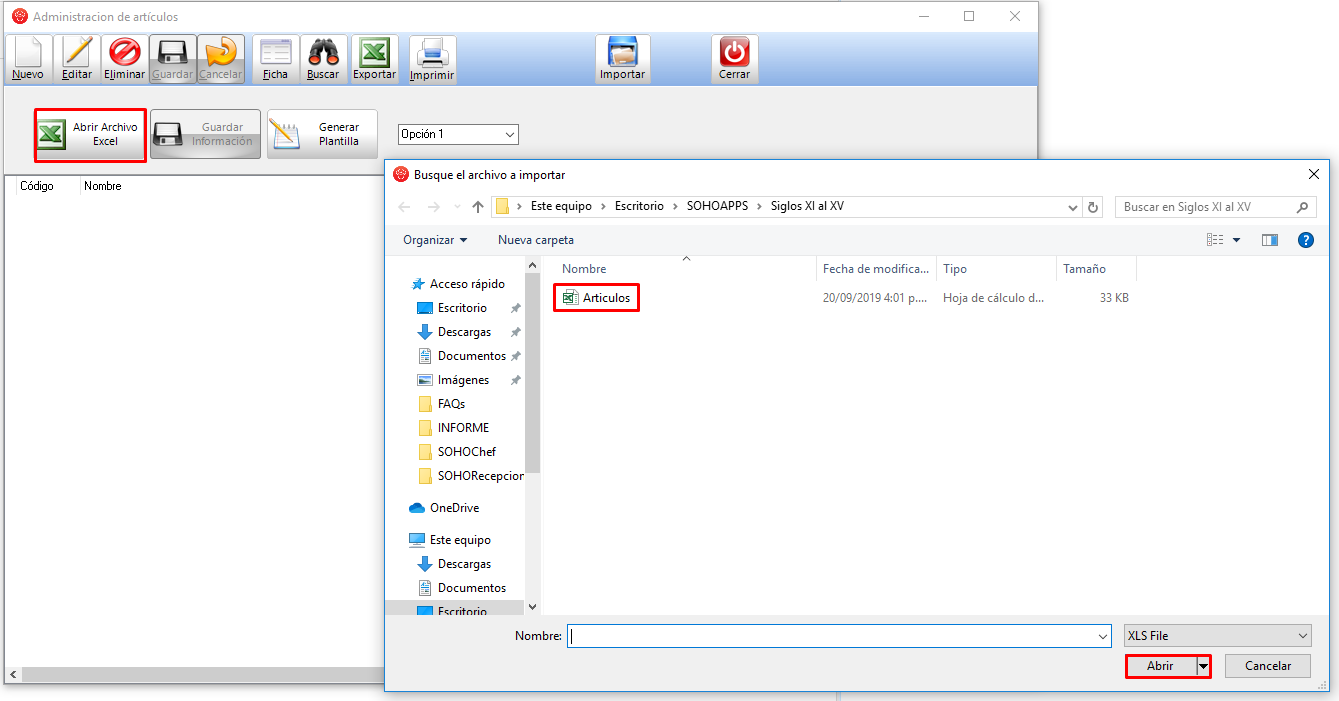Select Descargas under Acceso rápido

pyautogui.click(x=464, y=332)
